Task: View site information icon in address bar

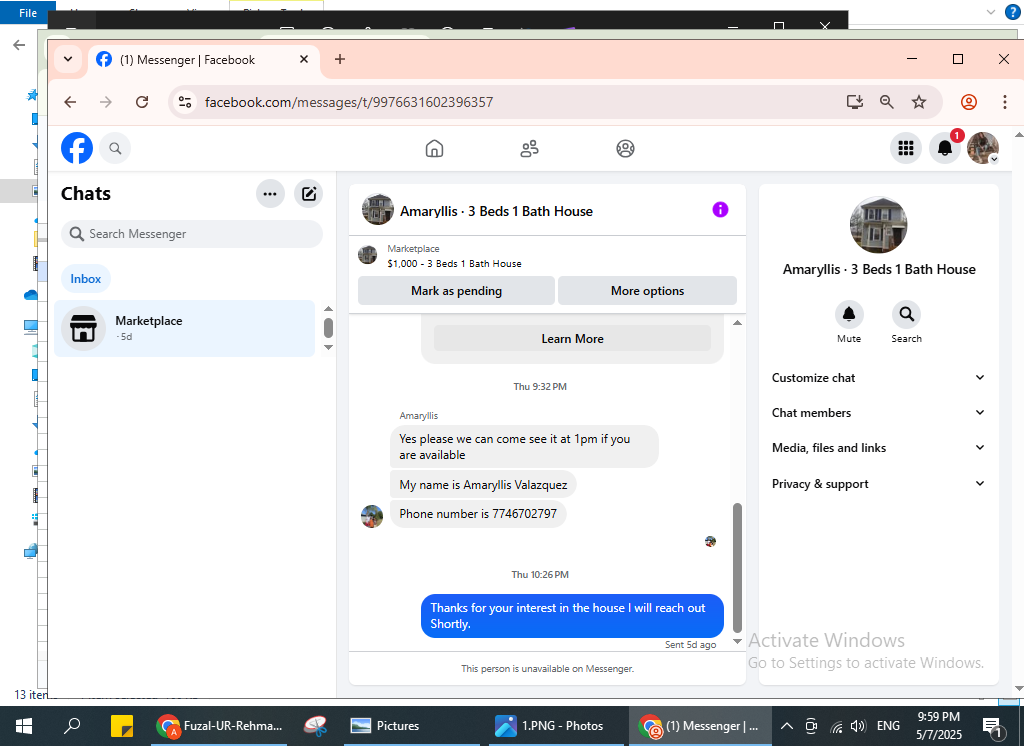Action: coord(185,102)
